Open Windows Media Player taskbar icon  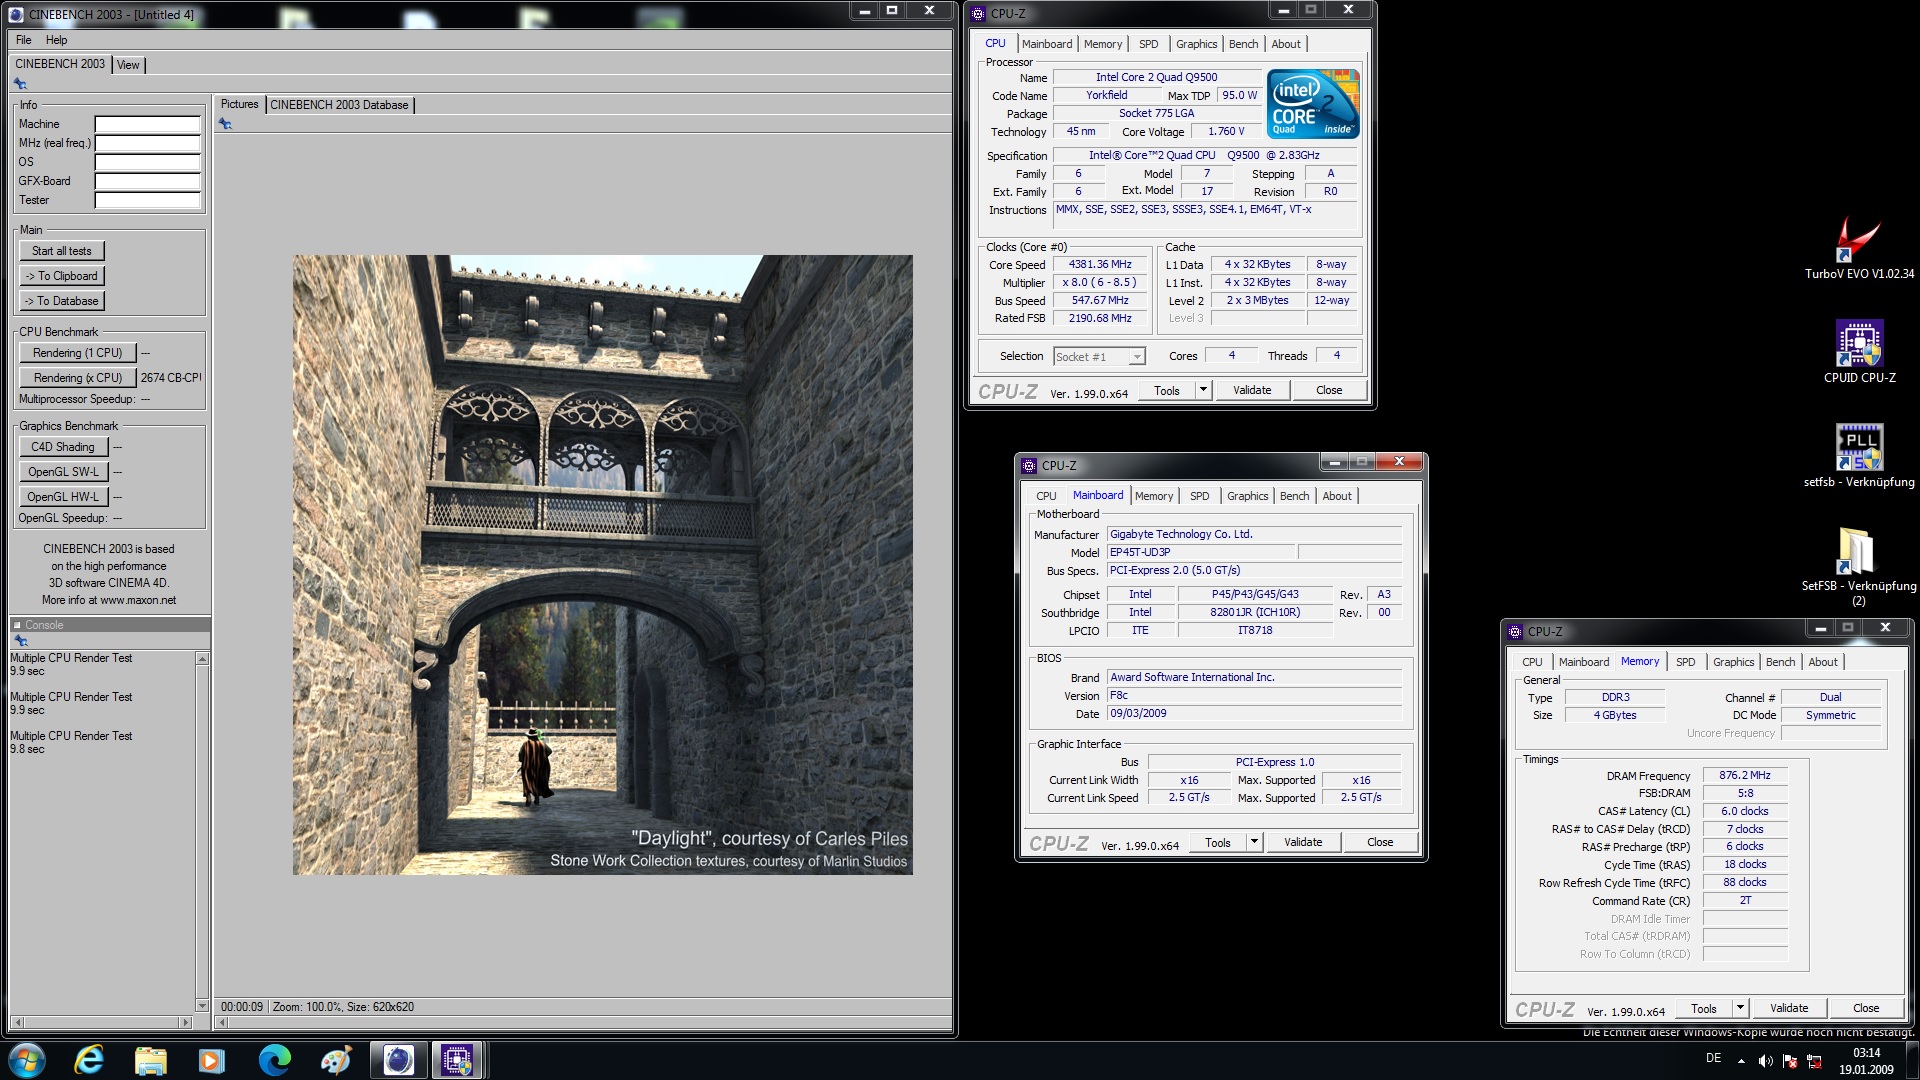(x=212, y=1060)
